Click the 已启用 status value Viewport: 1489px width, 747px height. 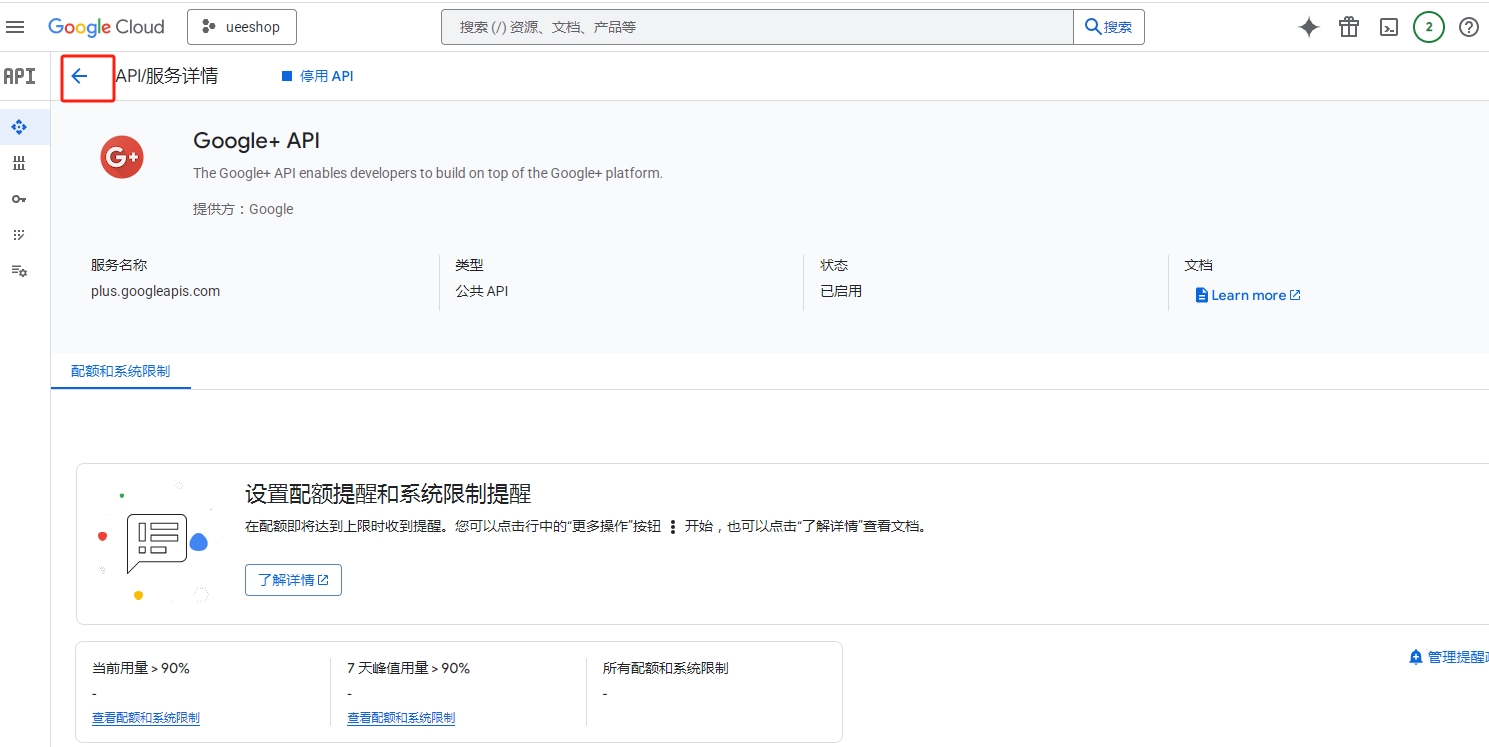click(x=841, y=291)
